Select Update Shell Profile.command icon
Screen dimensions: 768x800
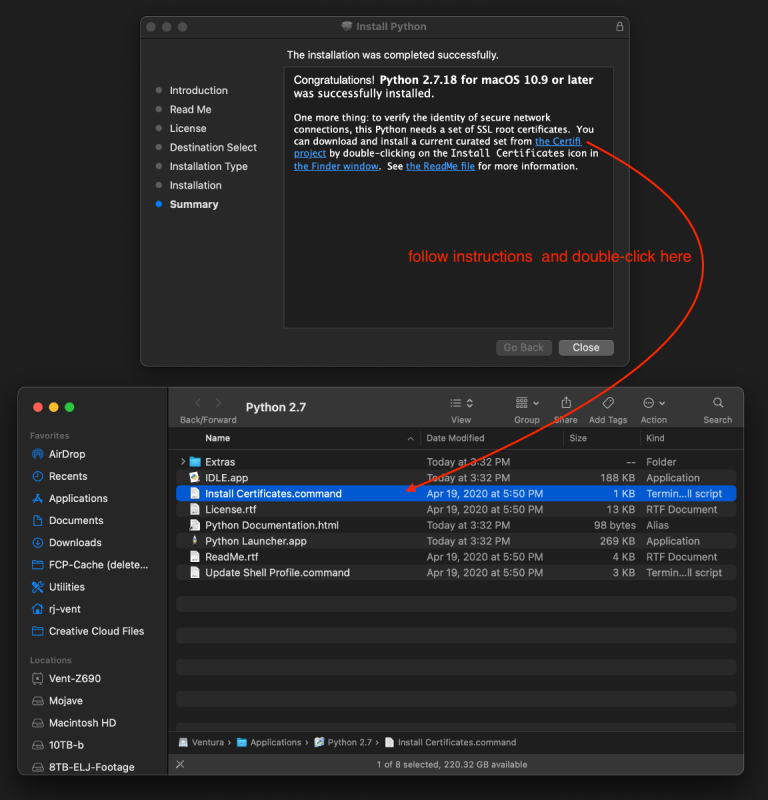click(194, 572)
